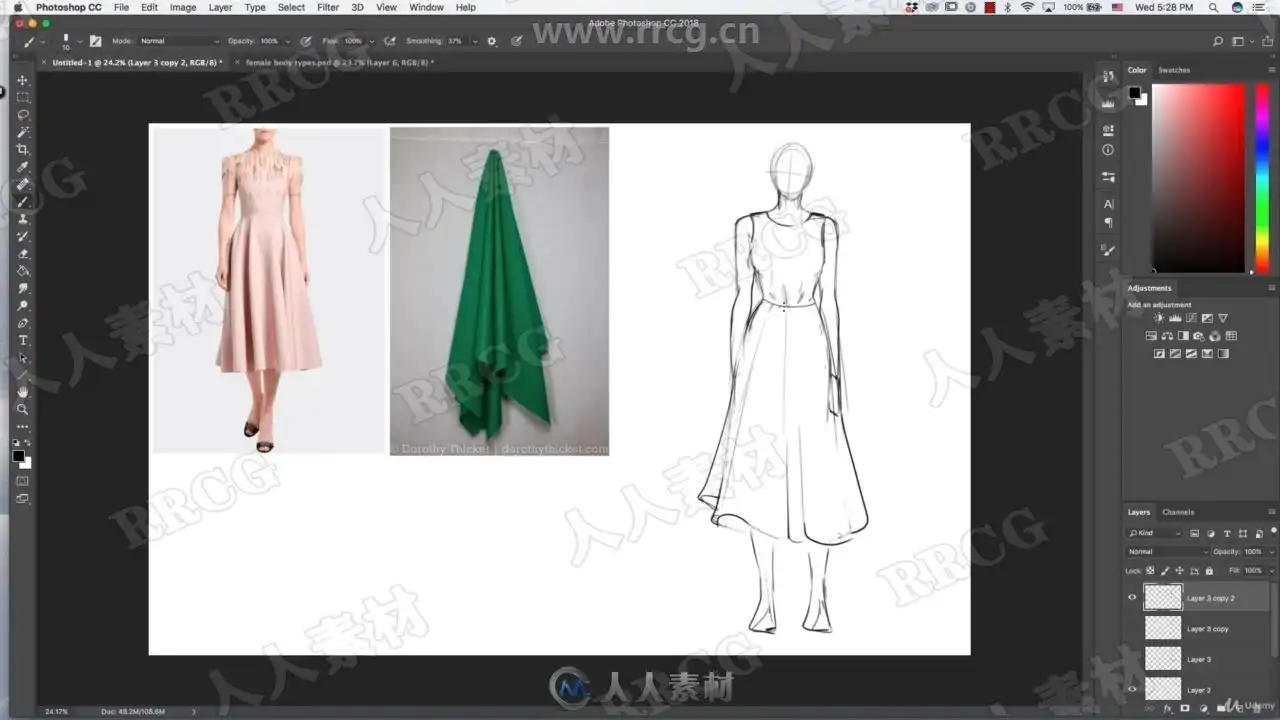Viewport: 1280px width, 720px height.
Task: Select the Healing Brush tool
Action: click(x=22, y=184)
